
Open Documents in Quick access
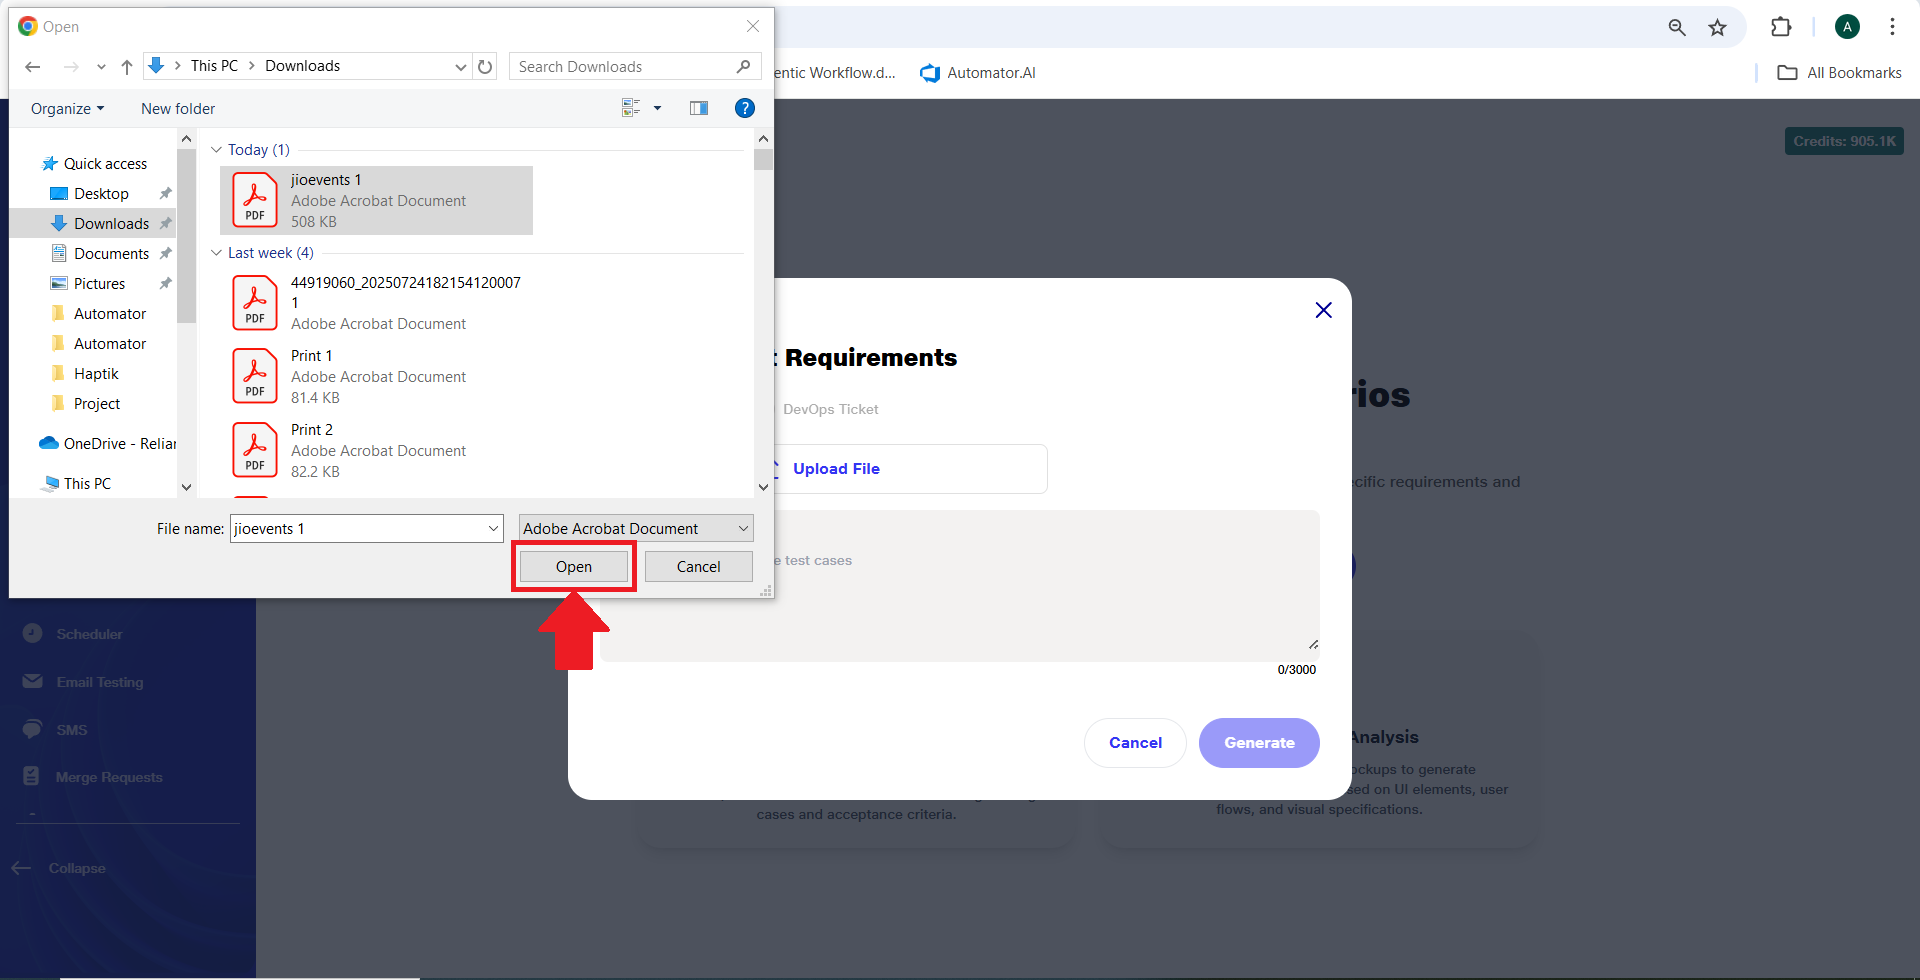click(111, 254)
